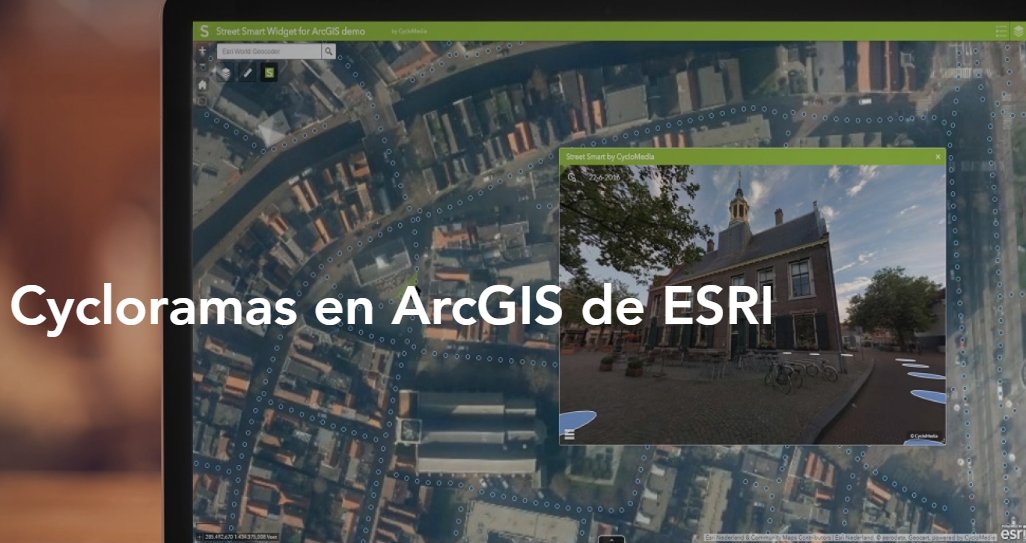Screen dimensions: 1026x543
Task: Click the Street Smart Widget for ArcGIS demo title
Action: click(291, 31)
